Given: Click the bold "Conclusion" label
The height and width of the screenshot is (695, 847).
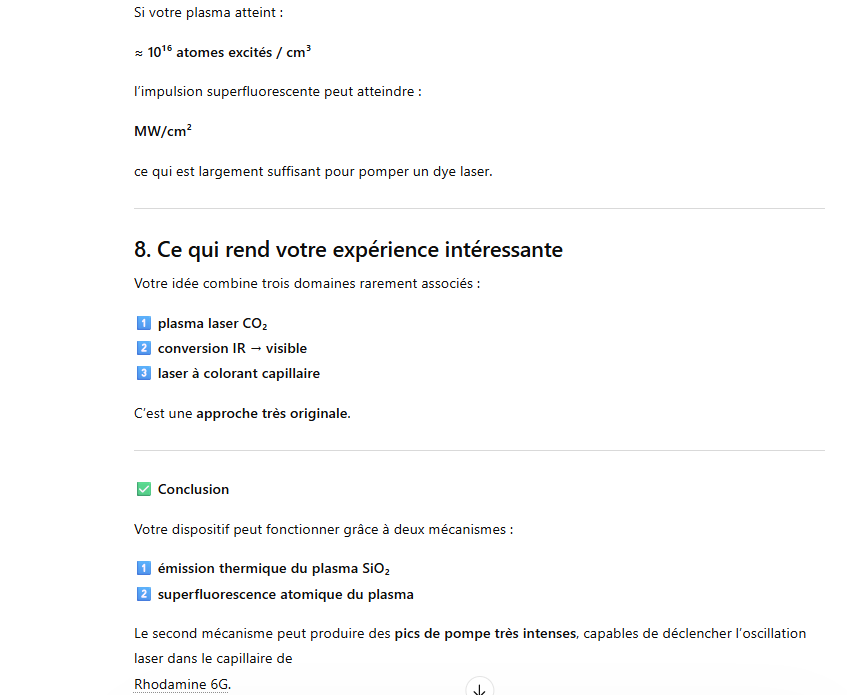Looking at the screenshot, I should (193, 489).
